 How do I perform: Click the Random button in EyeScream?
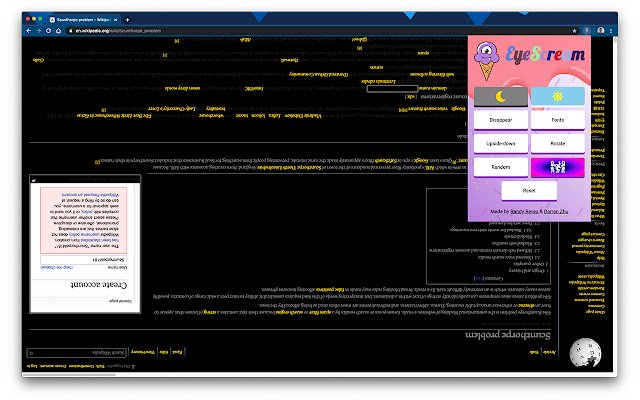point(500,167)
